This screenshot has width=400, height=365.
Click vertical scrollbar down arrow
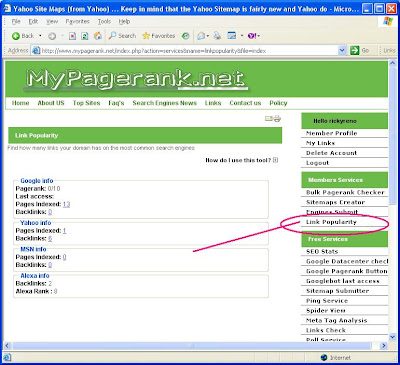pyautogui.click(x=392, y=338)
